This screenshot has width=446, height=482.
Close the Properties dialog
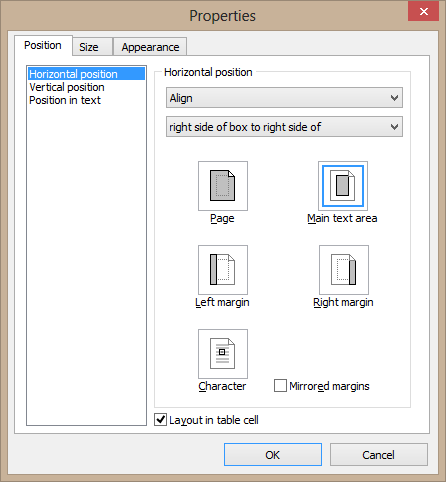click(423, 11)
